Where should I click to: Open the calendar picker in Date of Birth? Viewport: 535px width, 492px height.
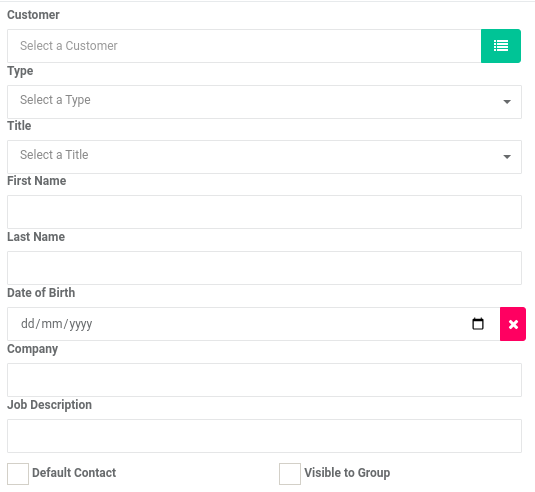click(478, 323)
